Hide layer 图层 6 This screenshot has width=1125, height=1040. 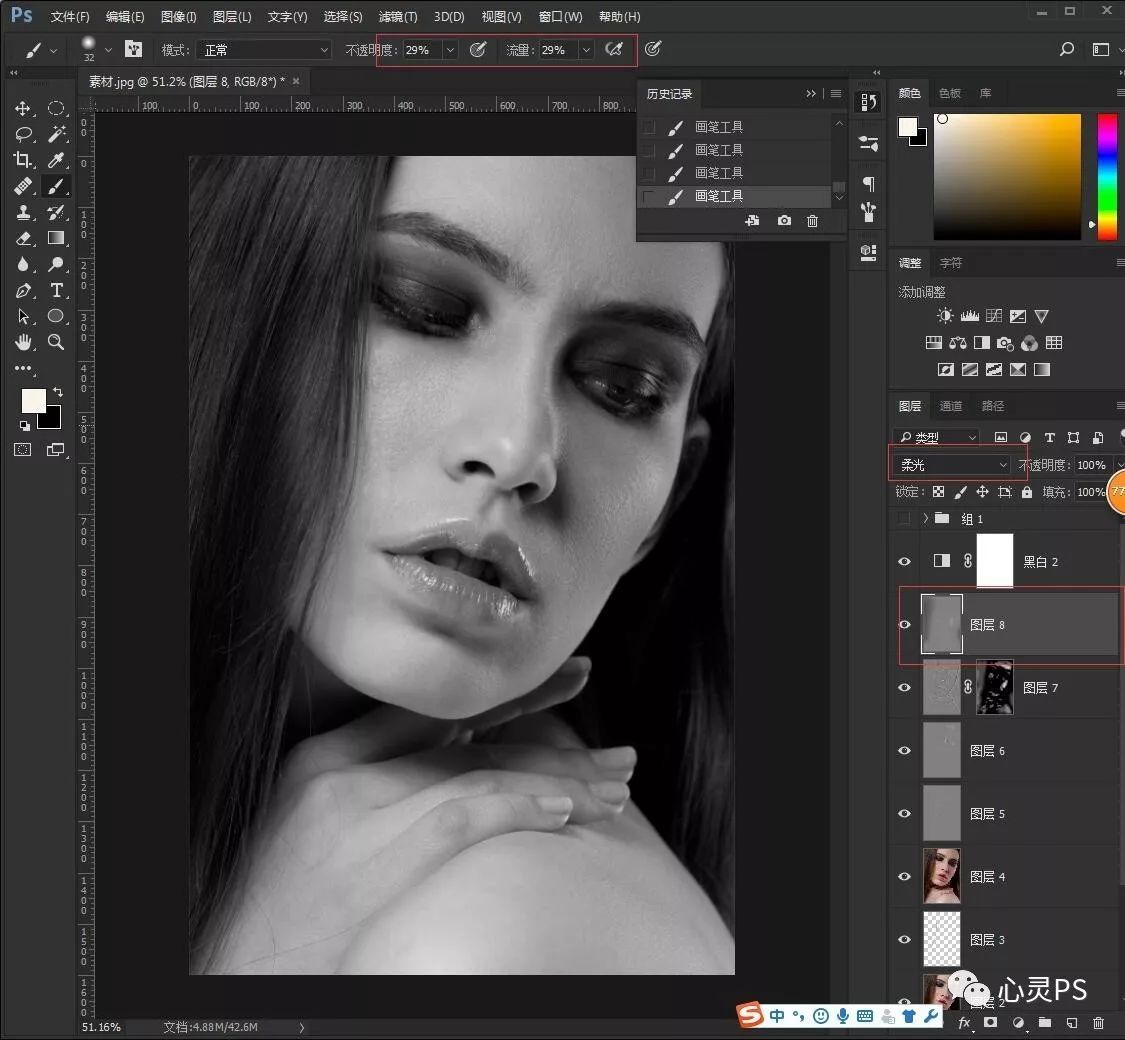pyautogui.click(x=904, y=750)
